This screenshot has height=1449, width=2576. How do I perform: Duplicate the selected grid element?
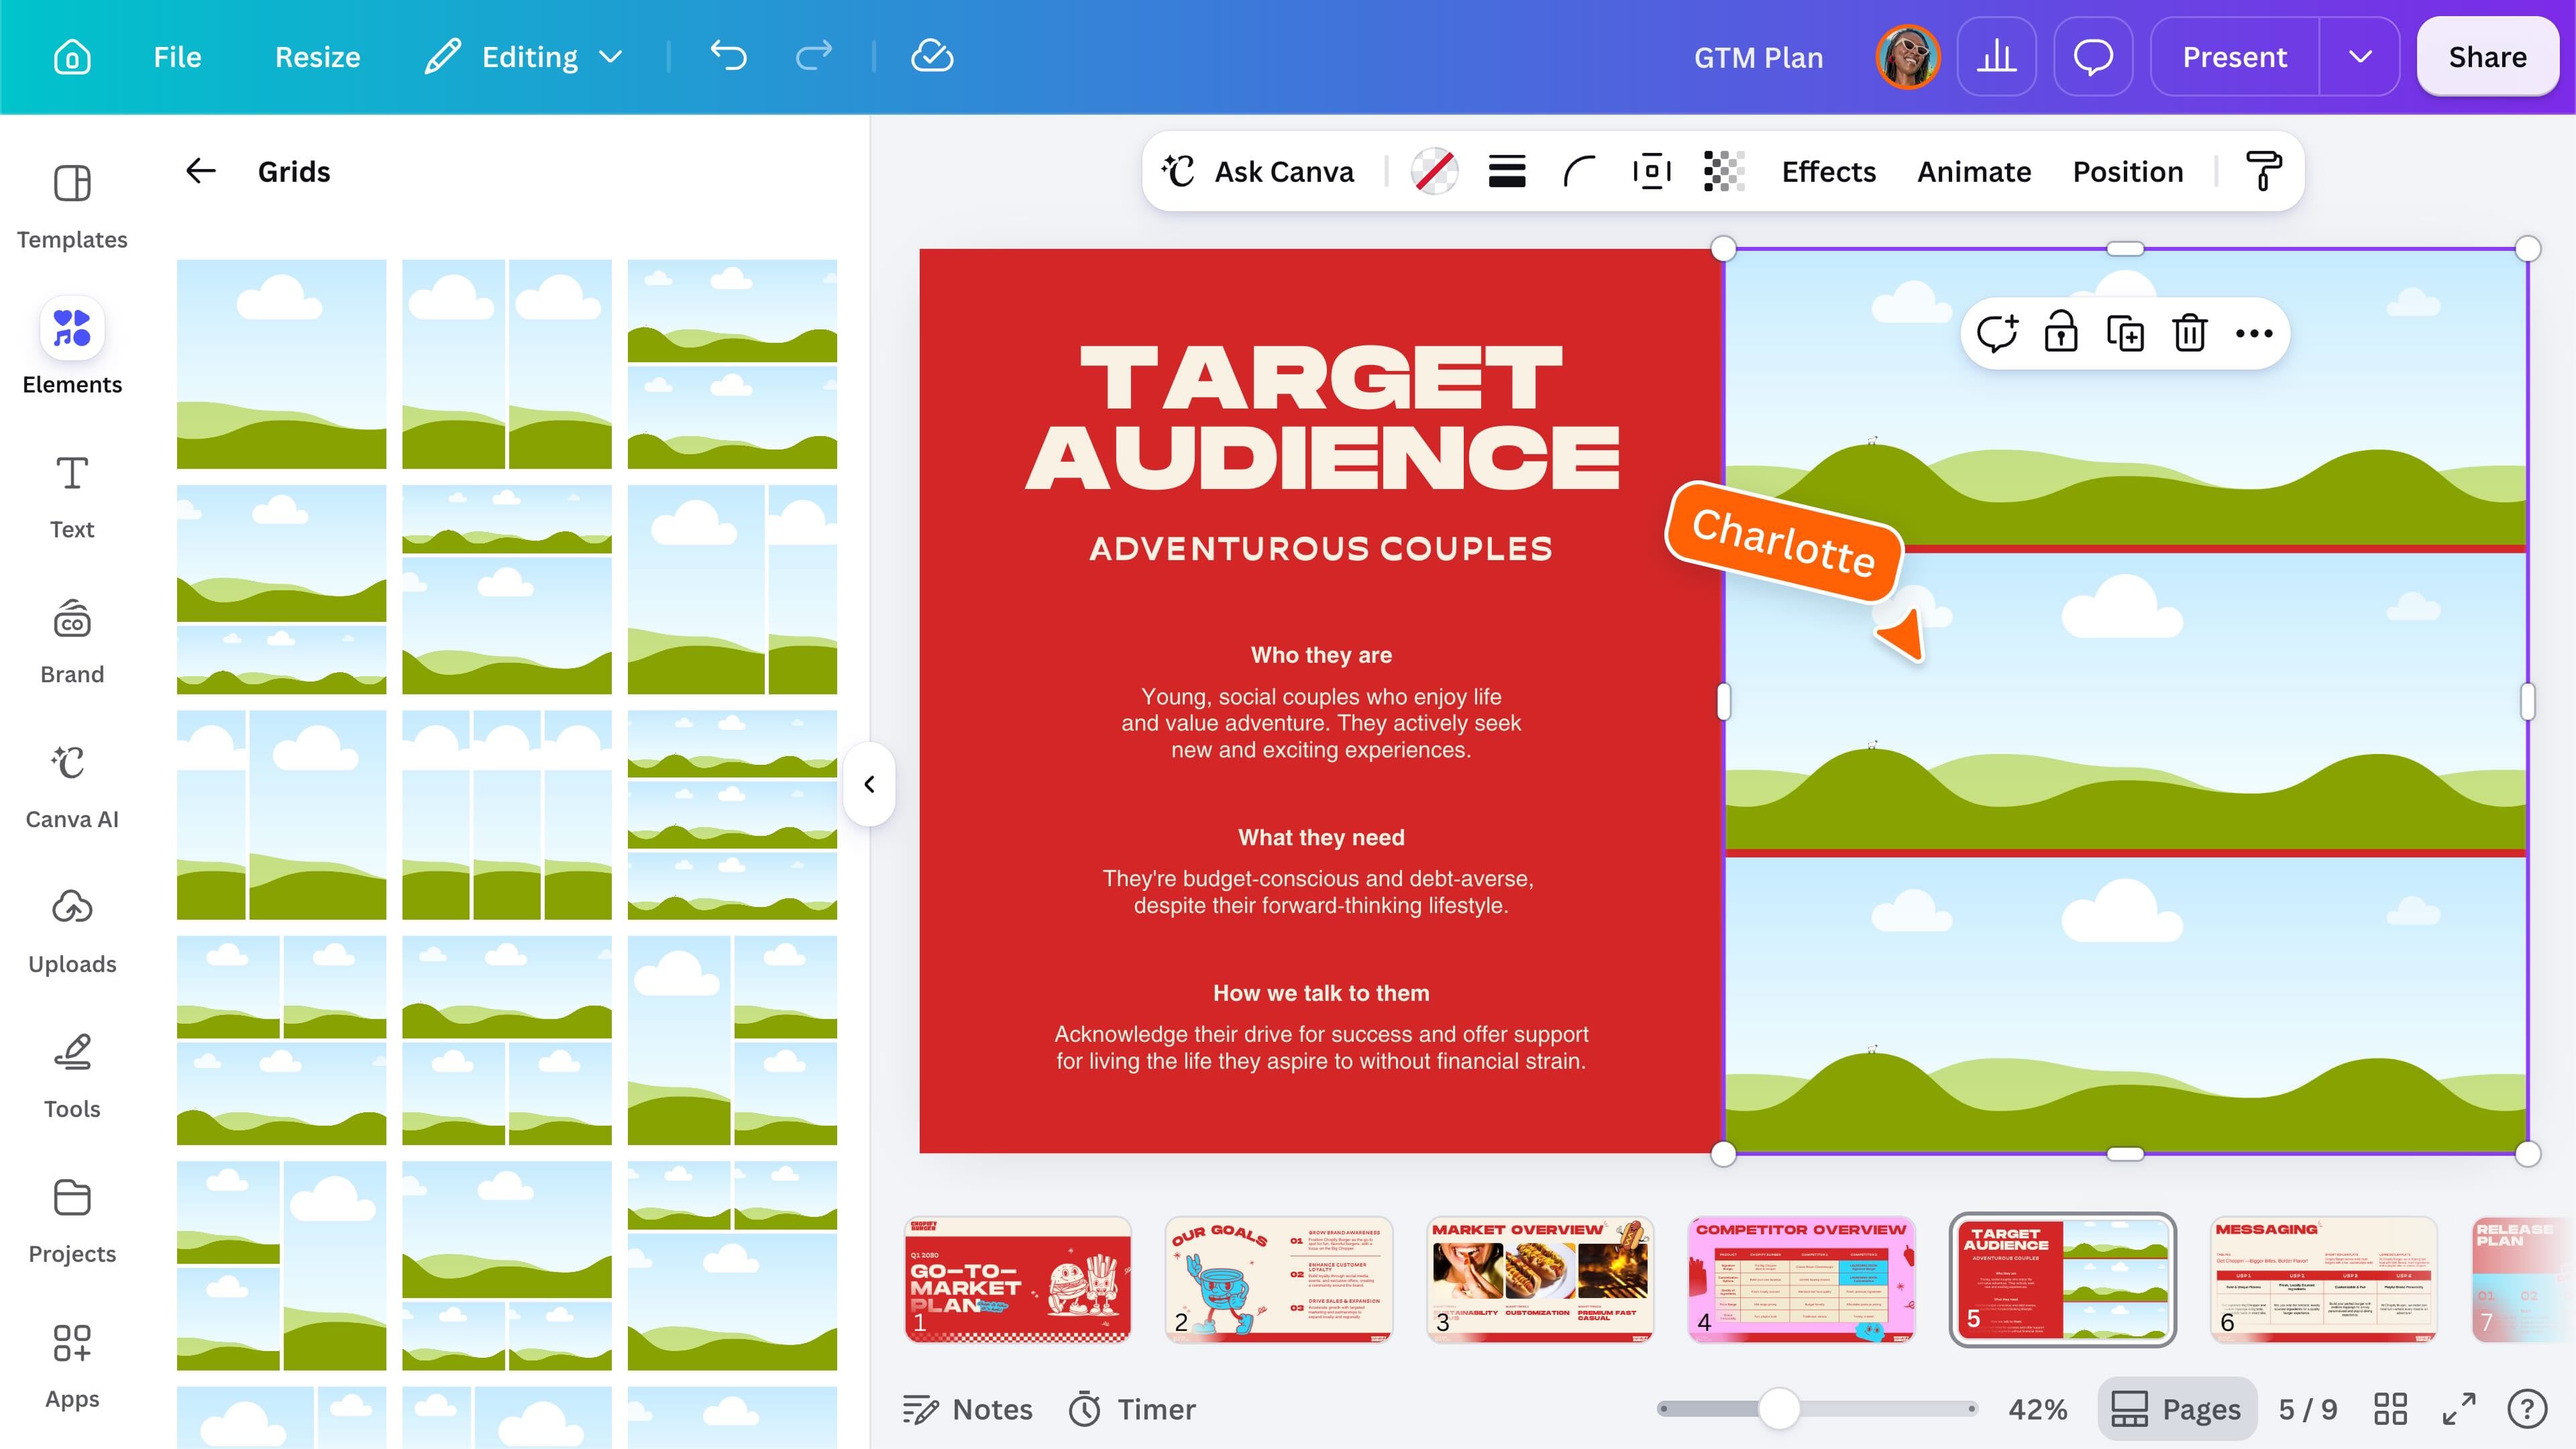pyautogui.click(x=2125, y=333)
